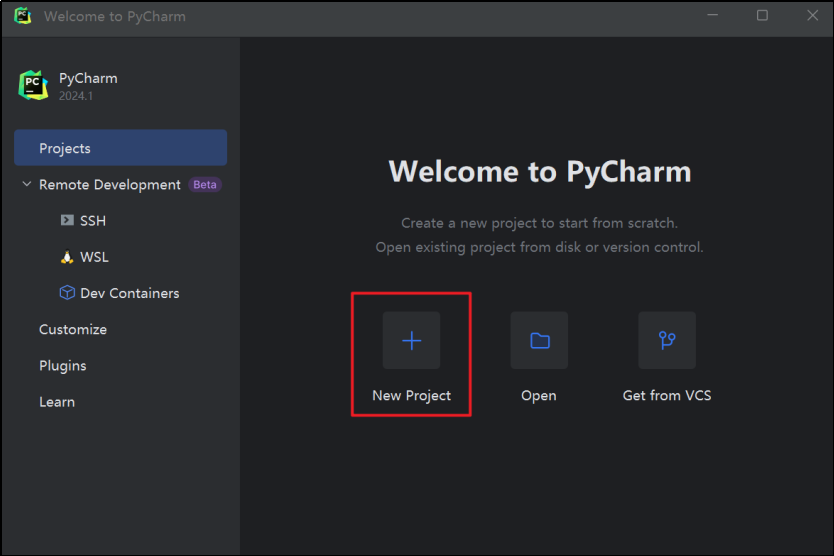This screenshot has width=834, height=556.
Task: Select the Dev Containers cube icon
Action: (x=67, y=293)
